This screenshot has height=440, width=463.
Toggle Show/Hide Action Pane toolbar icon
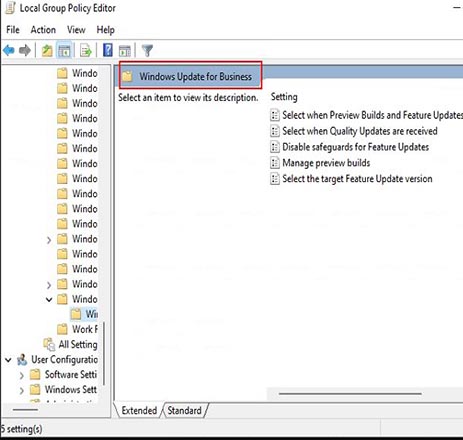125,51
